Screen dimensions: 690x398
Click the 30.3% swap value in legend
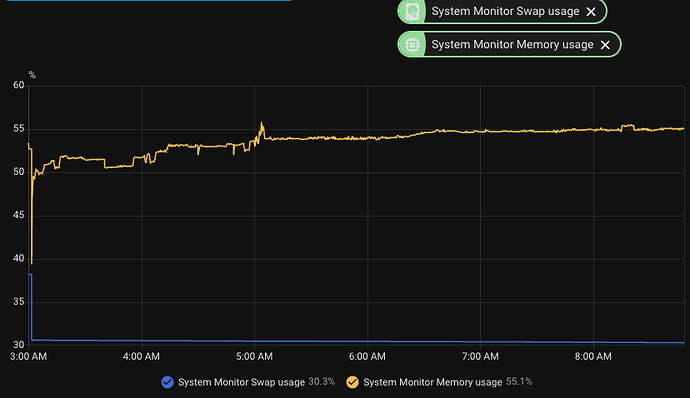tap(322, 382)
